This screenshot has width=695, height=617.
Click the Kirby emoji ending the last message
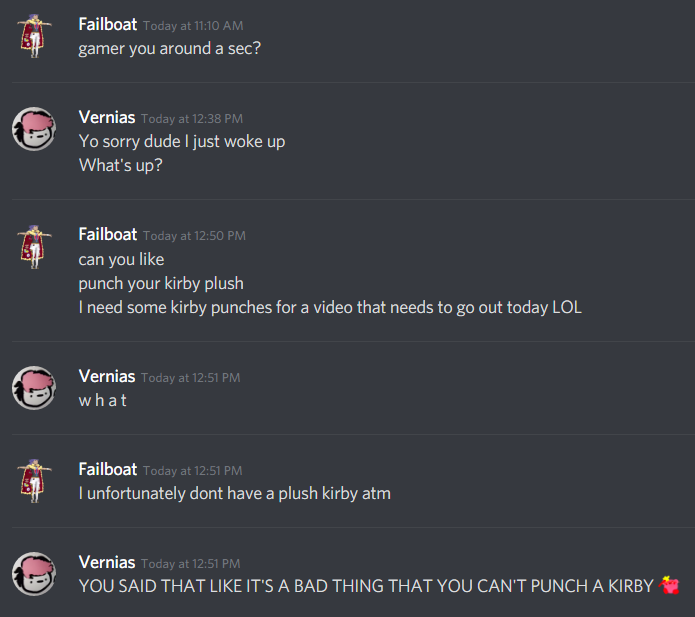[669, 585]
